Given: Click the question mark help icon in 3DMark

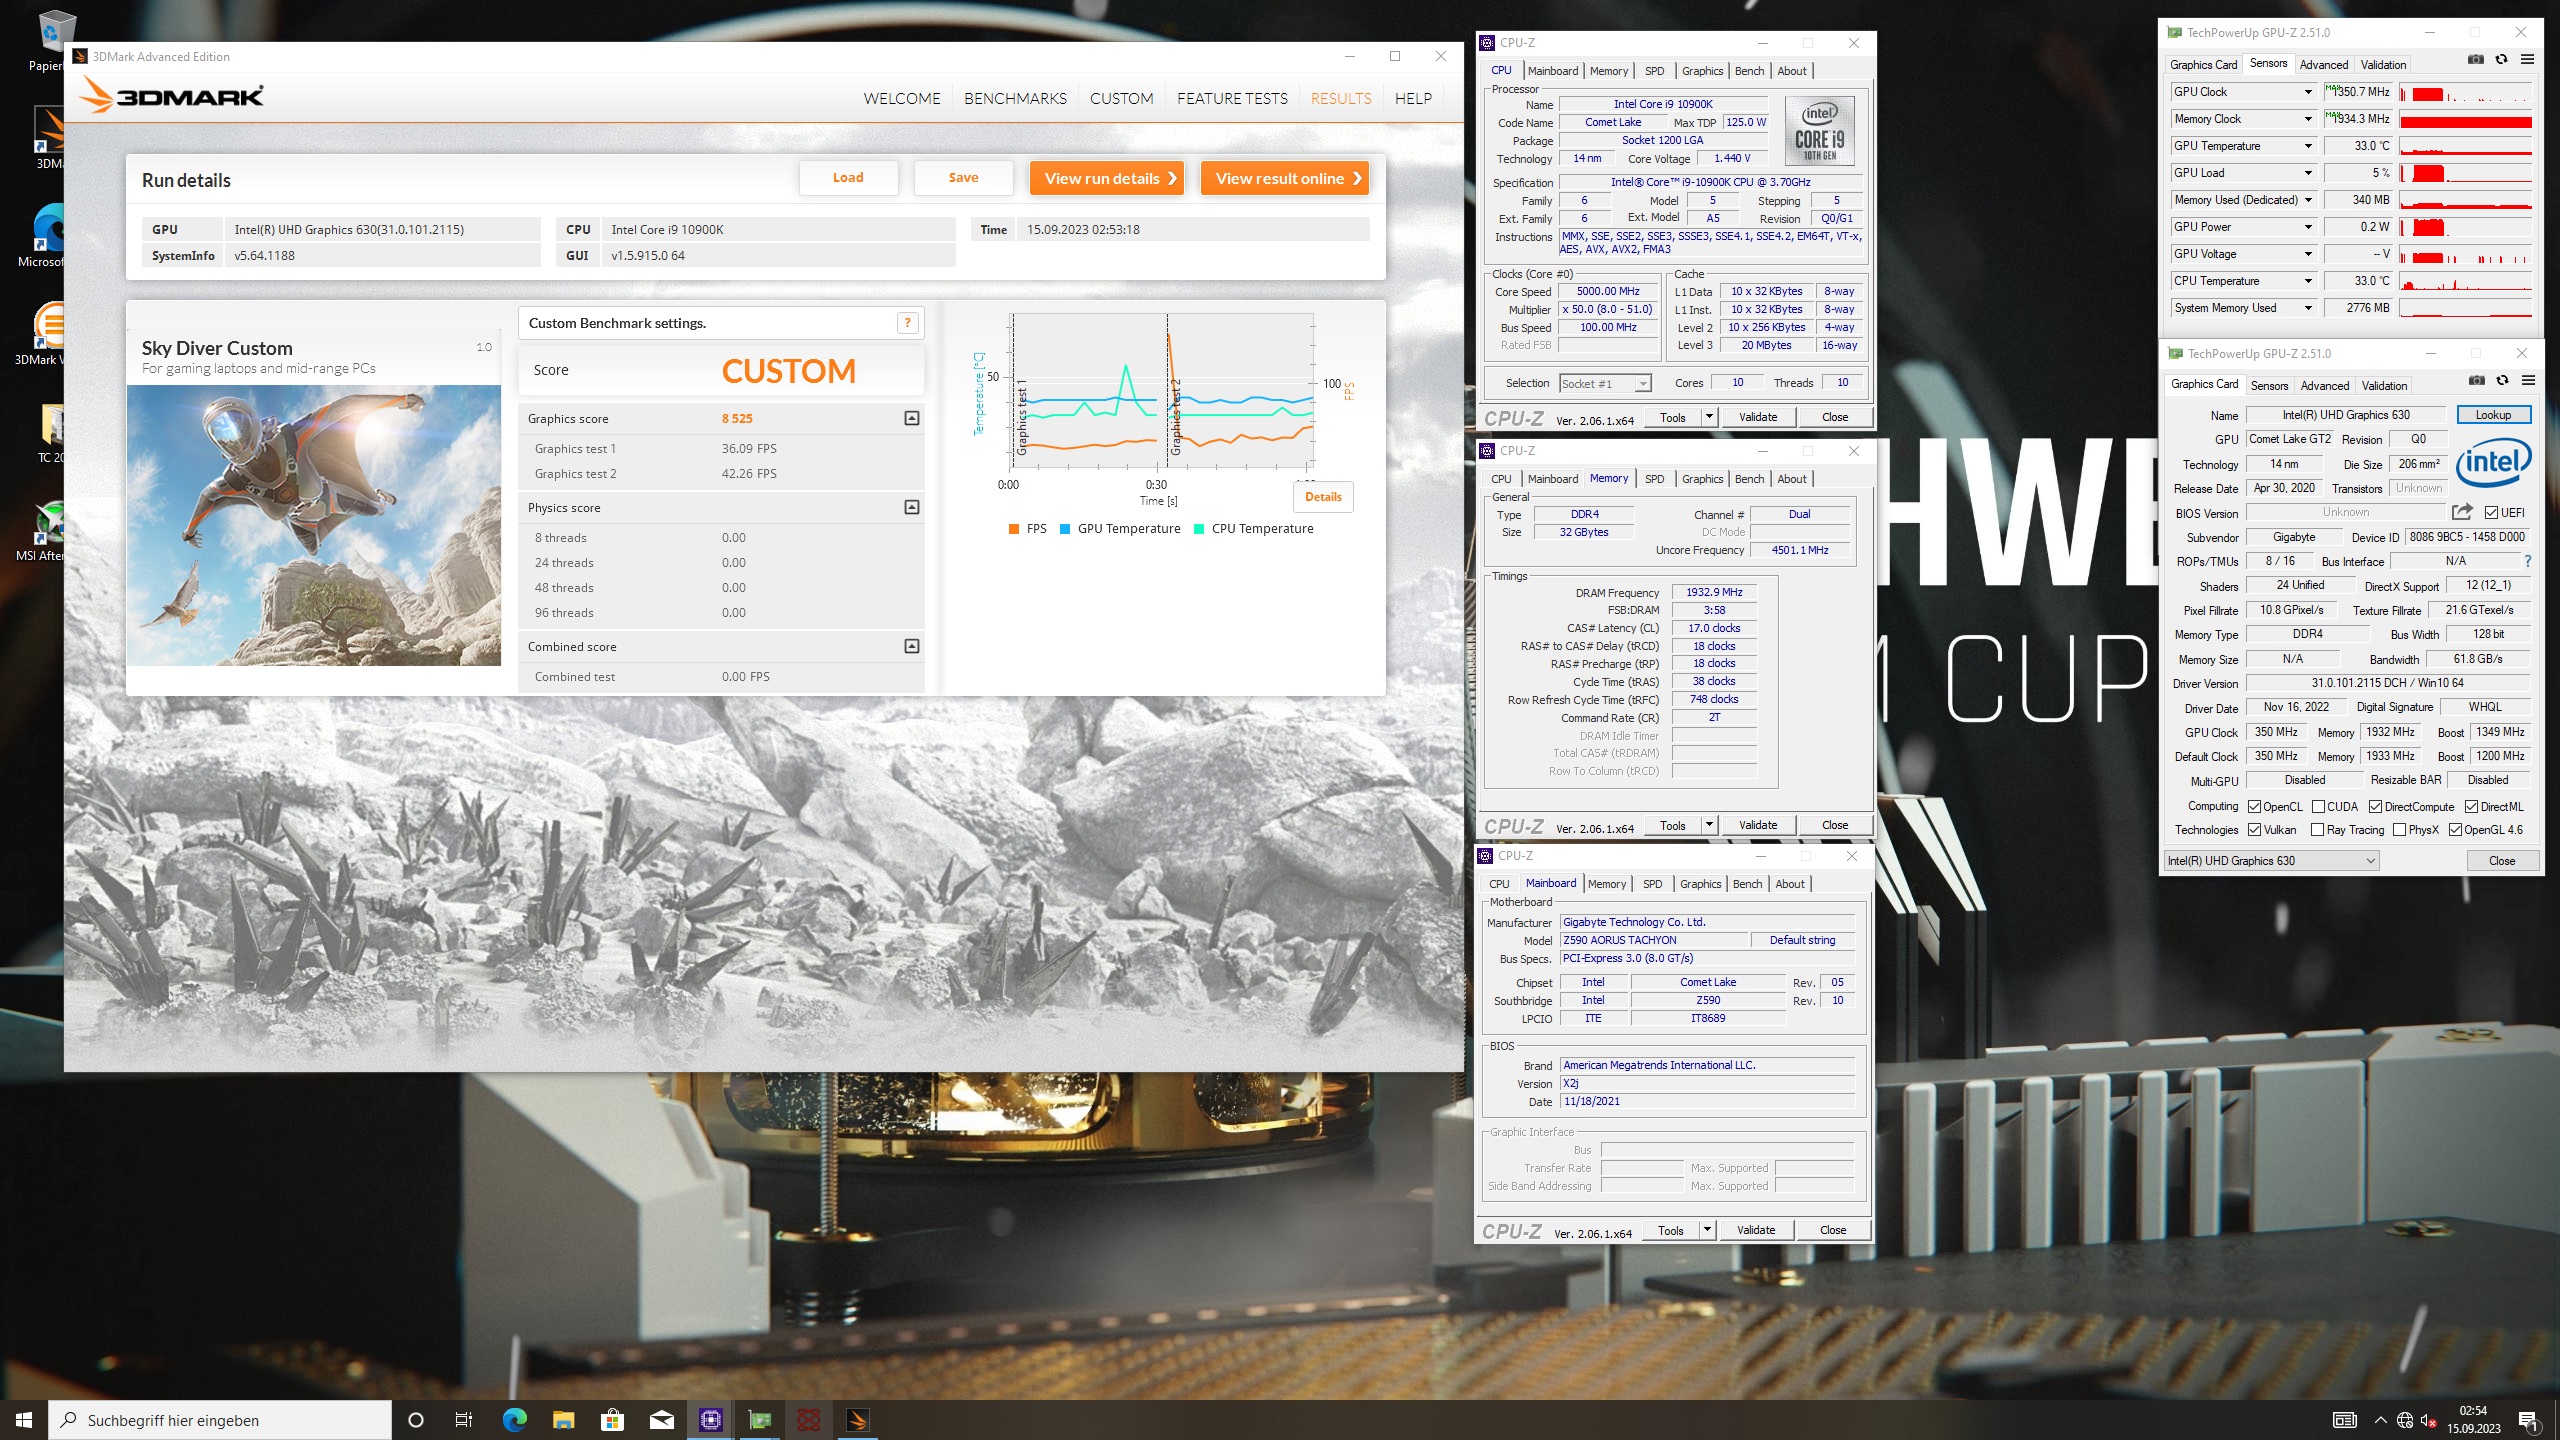Looking at the screenshot, I should point(907,322).
